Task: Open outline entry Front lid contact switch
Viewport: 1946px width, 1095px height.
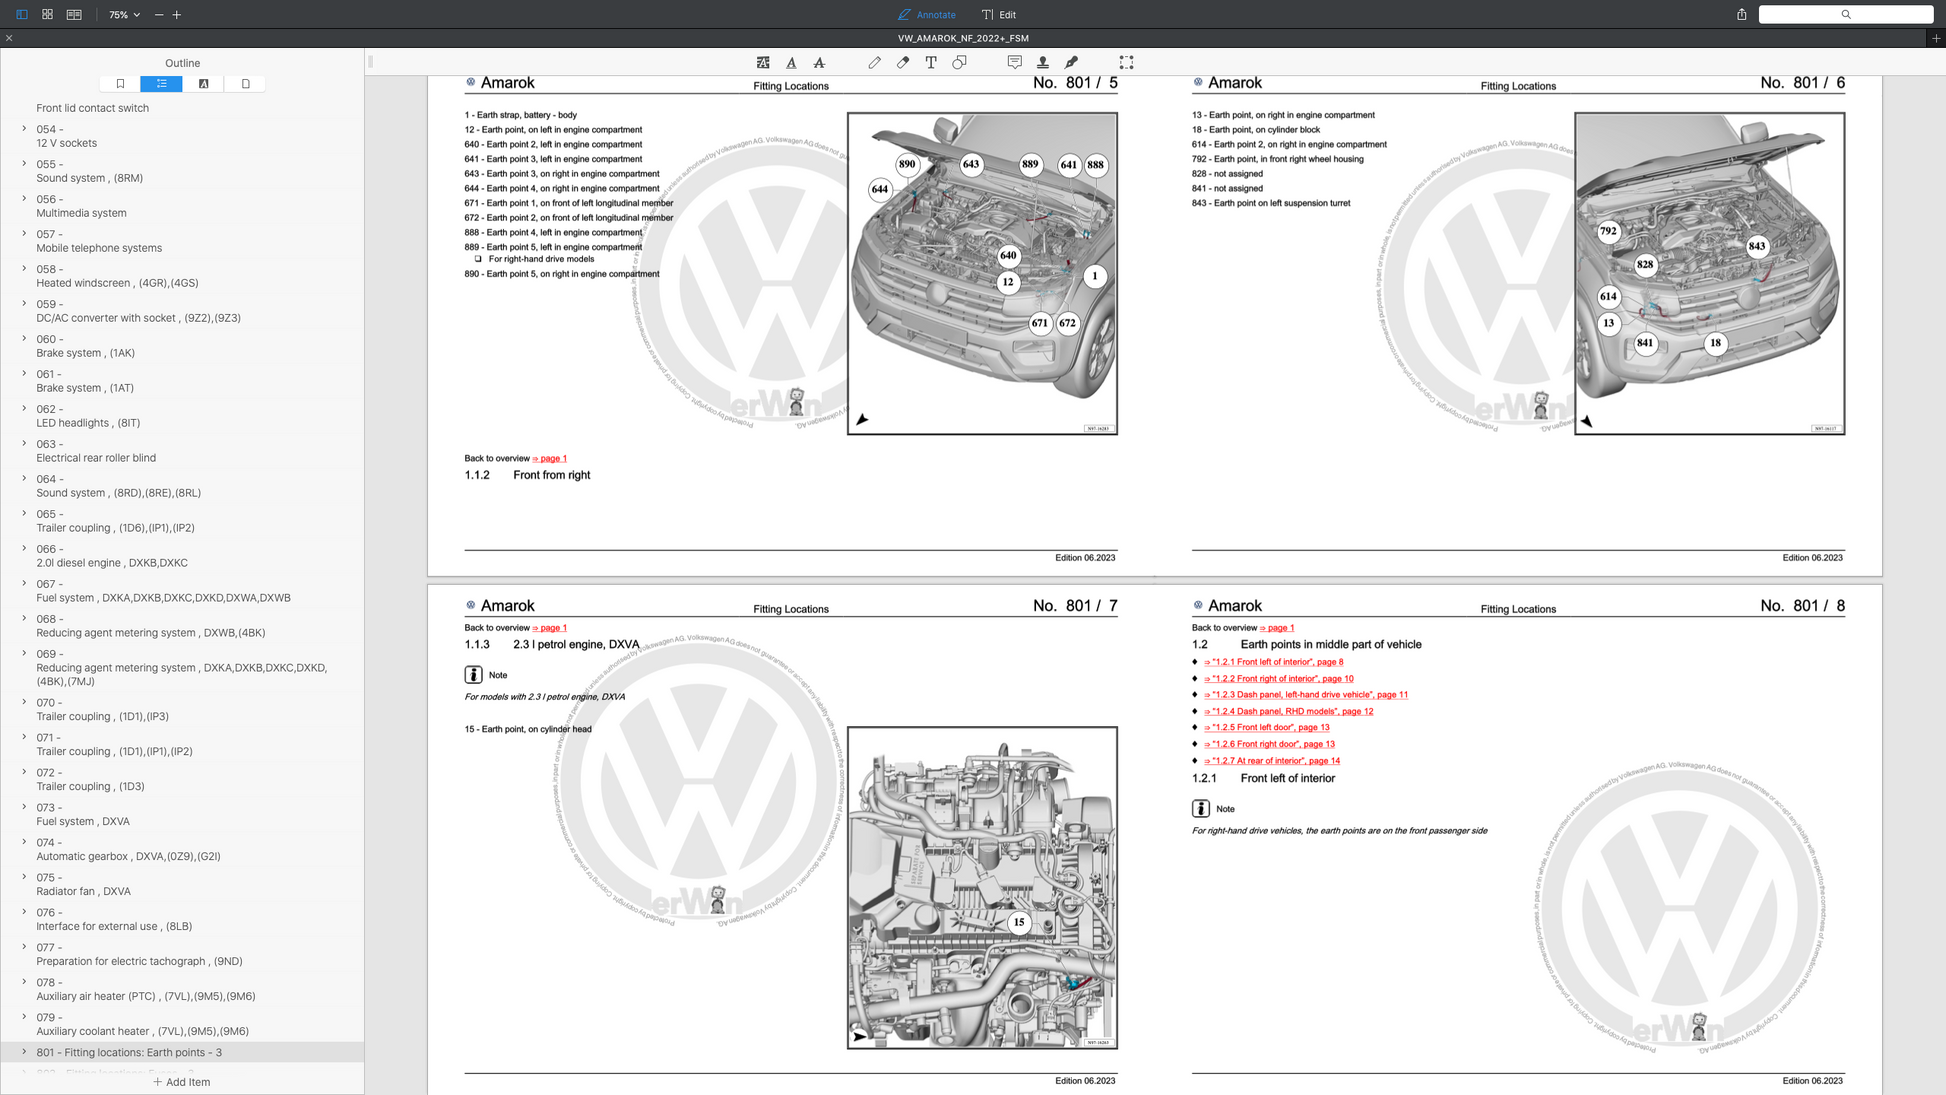Action: (x=92, y=108)
